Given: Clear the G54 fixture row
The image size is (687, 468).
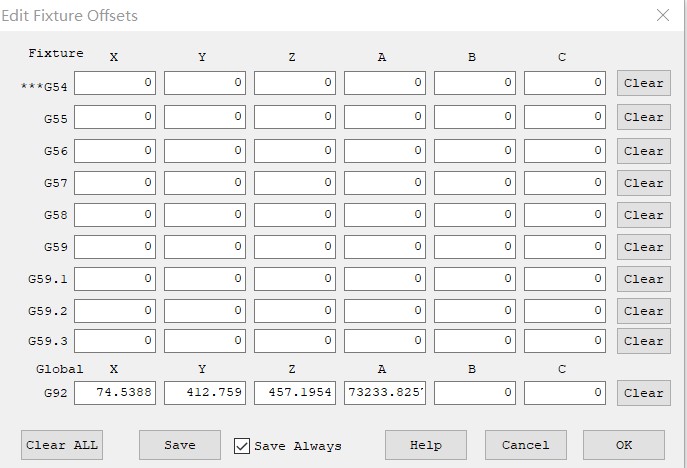Looking at the screenshot, I should pos(643,83).
